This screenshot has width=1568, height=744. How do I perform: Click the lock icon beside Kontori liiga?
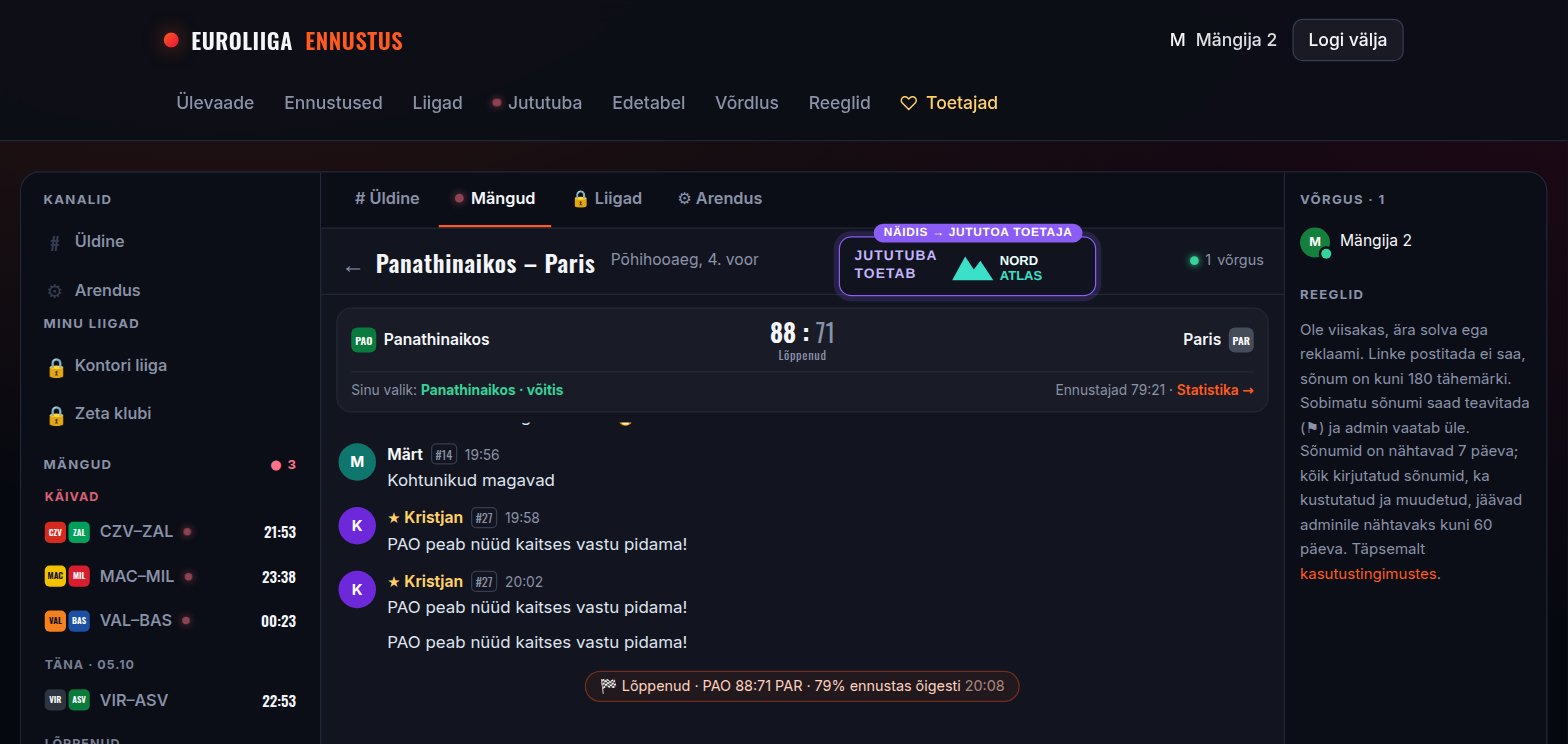(56, 367)
